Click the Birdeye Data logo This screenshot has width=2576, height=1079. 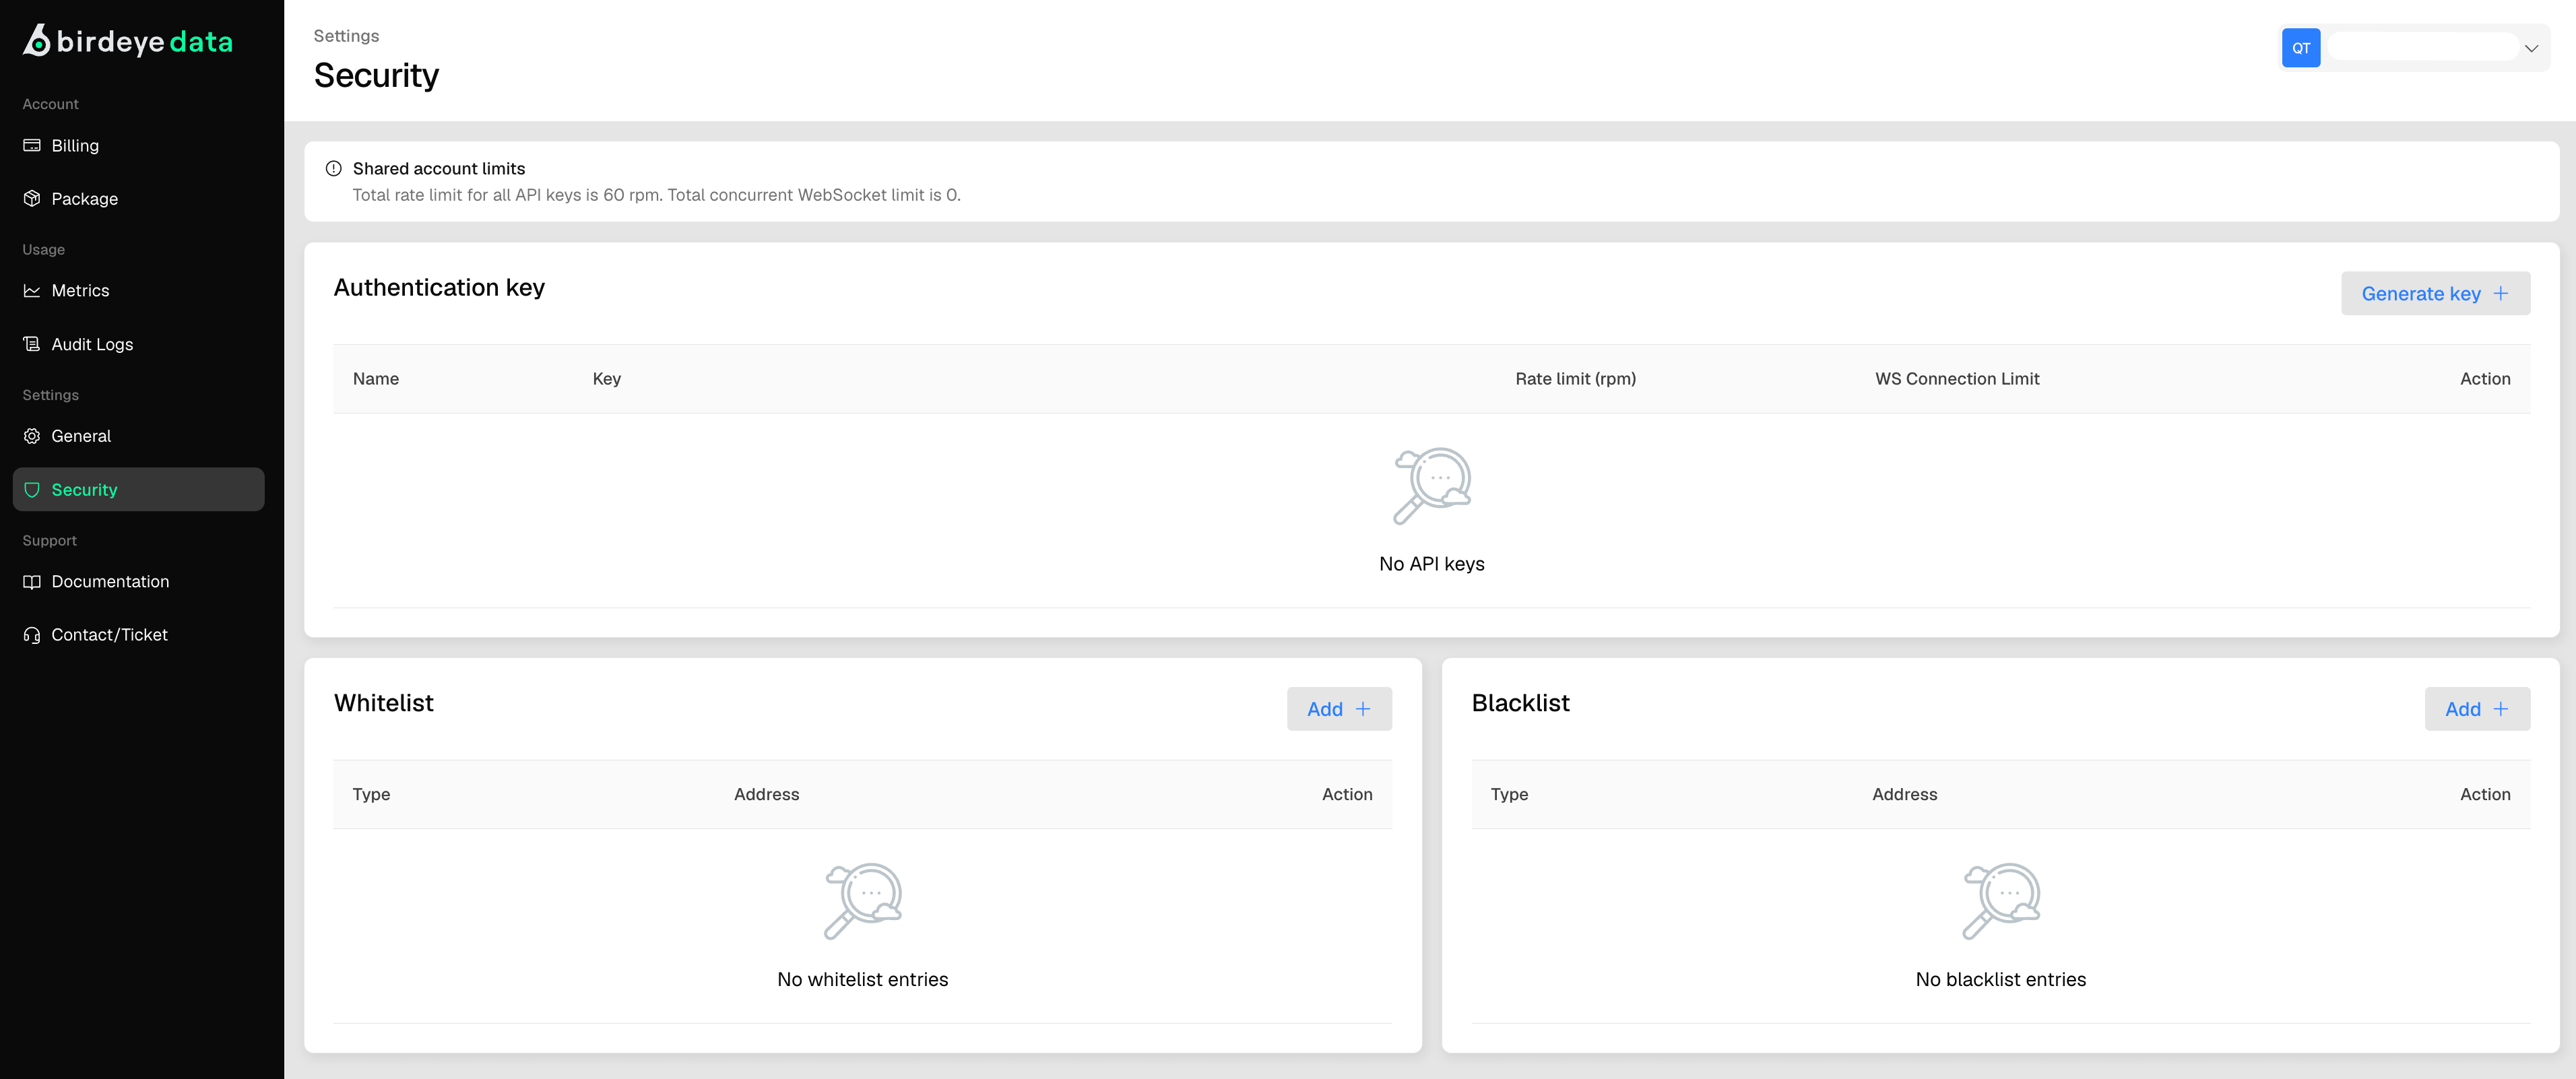pos(128,41)
